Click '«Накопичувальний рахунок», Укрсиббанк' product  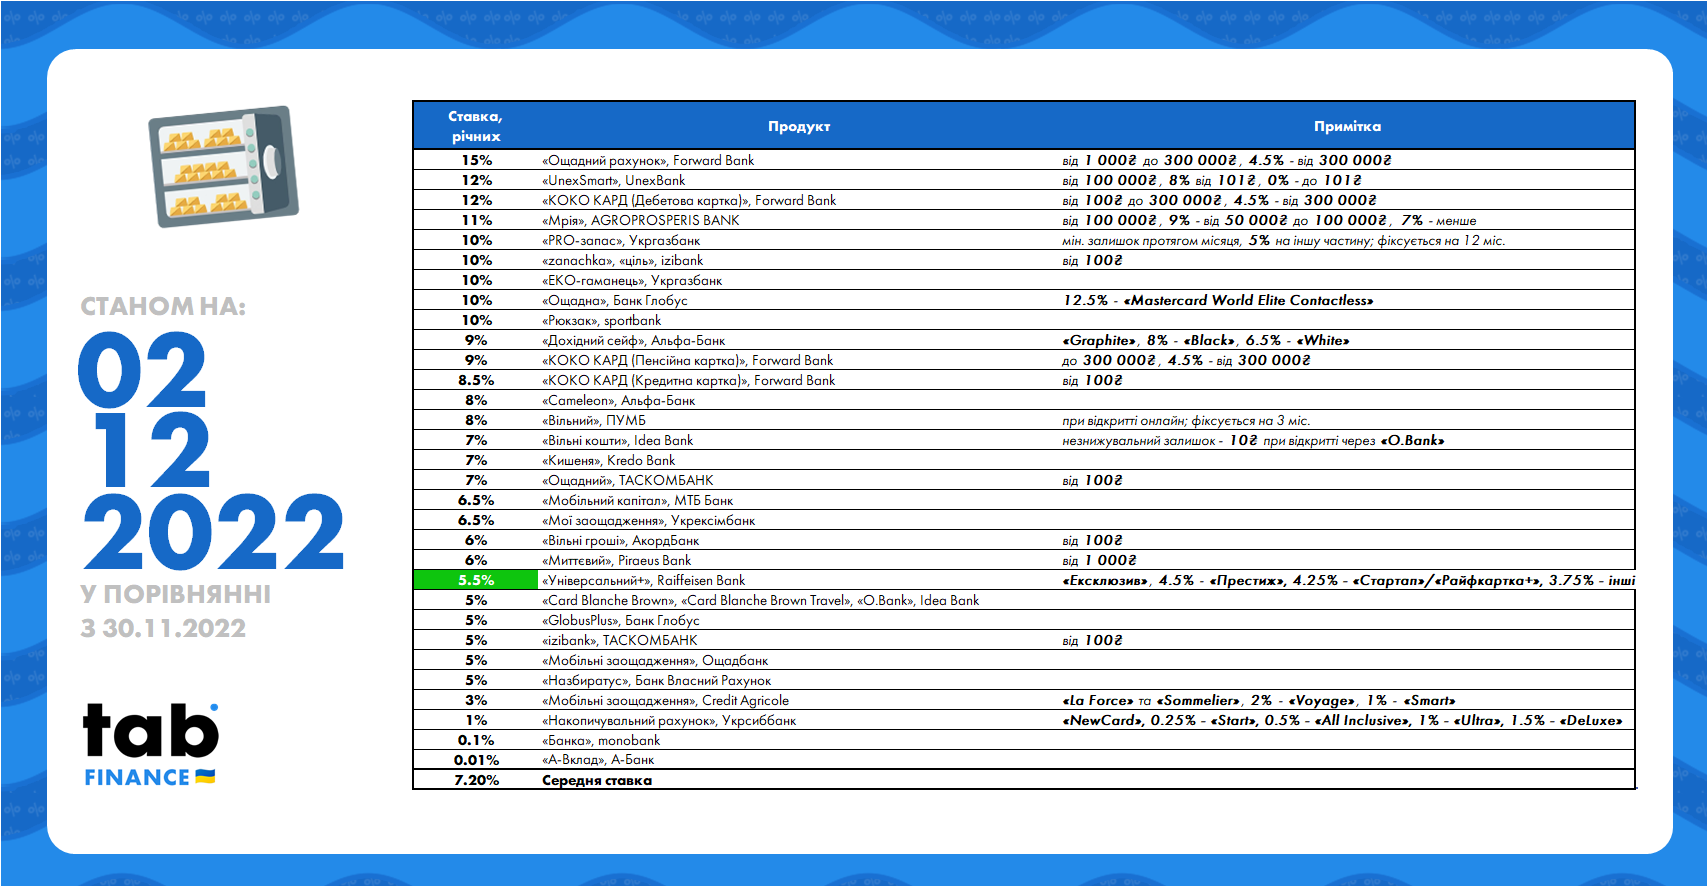click(x=669, y=720)
